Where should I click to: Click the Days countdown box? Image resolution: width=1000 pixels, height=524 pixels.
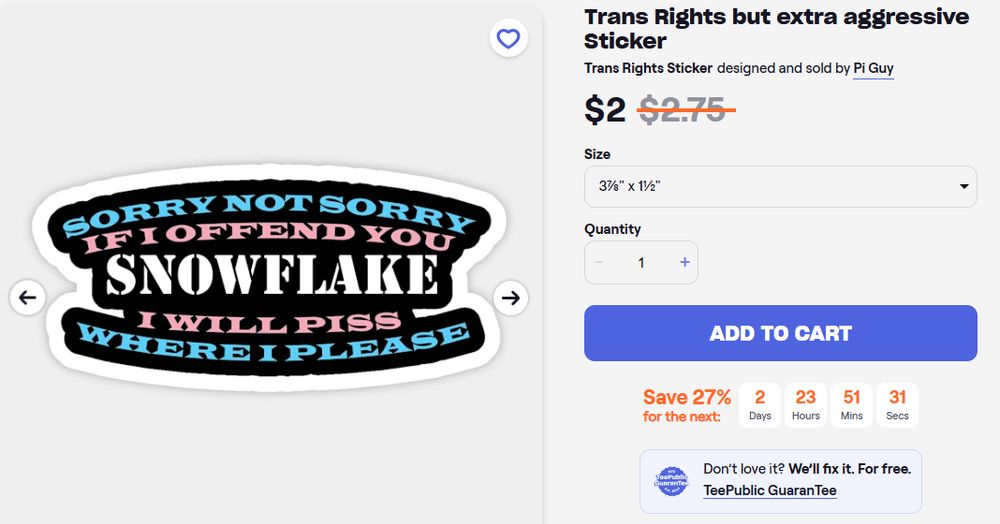pyautogui.click(x=760, y=405)
